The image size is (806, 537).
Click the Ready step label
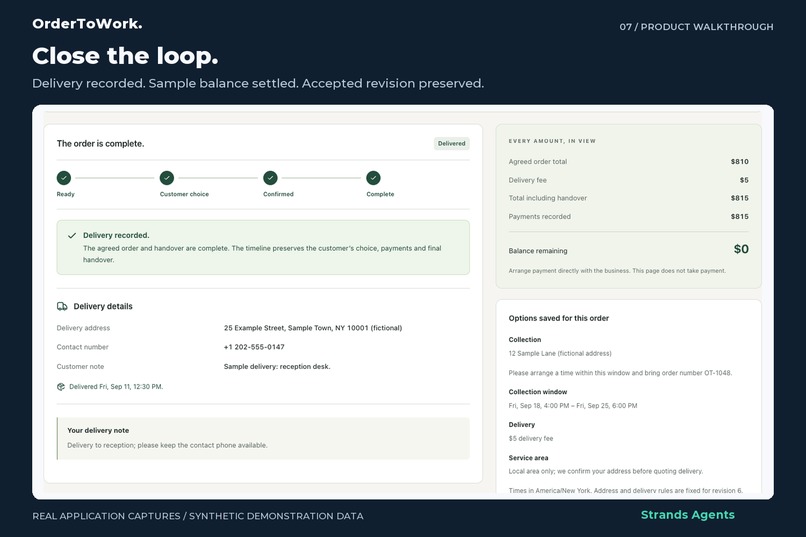[x=65, y=194]
